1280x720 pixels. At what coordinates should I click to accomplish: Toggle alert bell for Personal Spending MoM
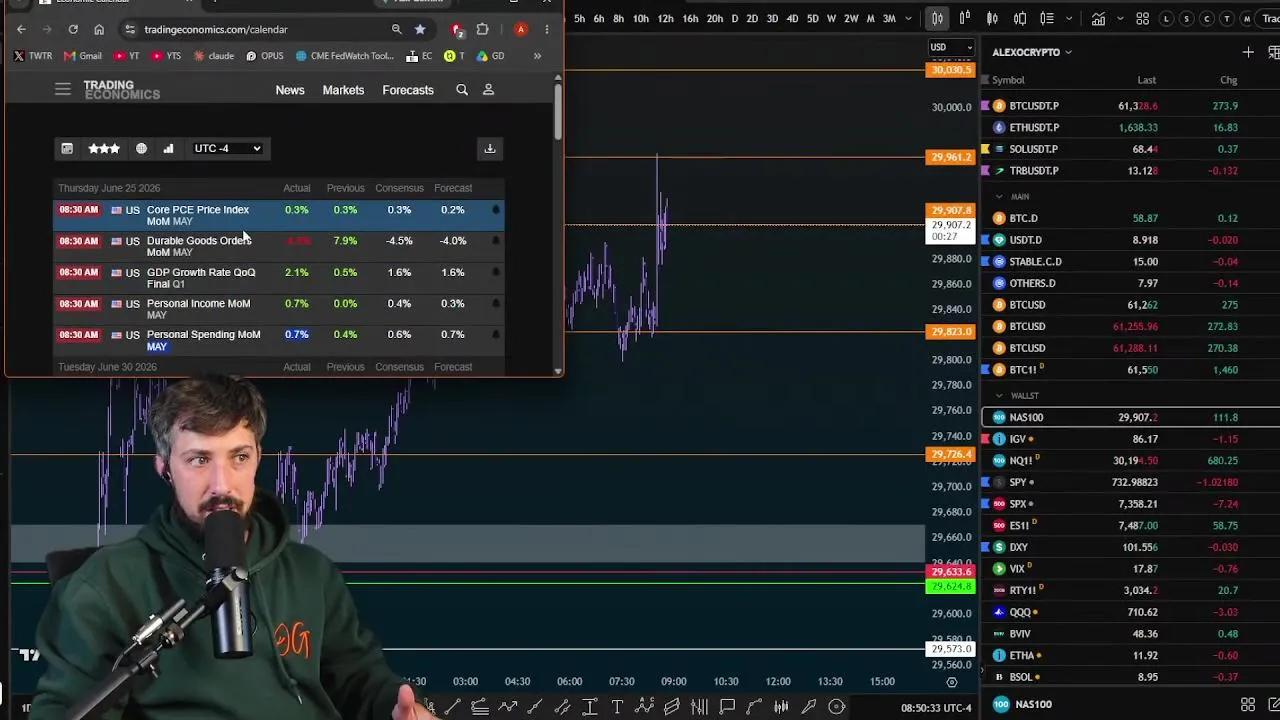coord(495,335)
